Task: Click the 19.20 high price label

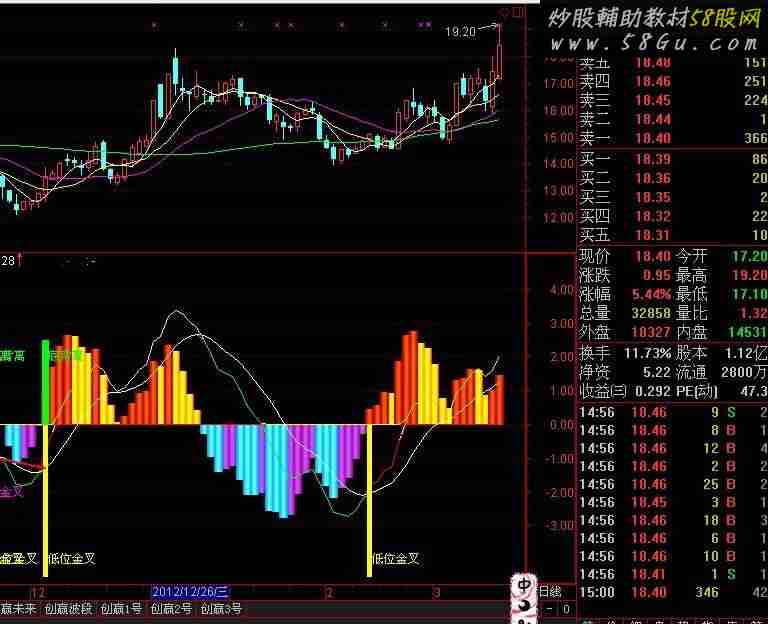Action: click(460, 32)
